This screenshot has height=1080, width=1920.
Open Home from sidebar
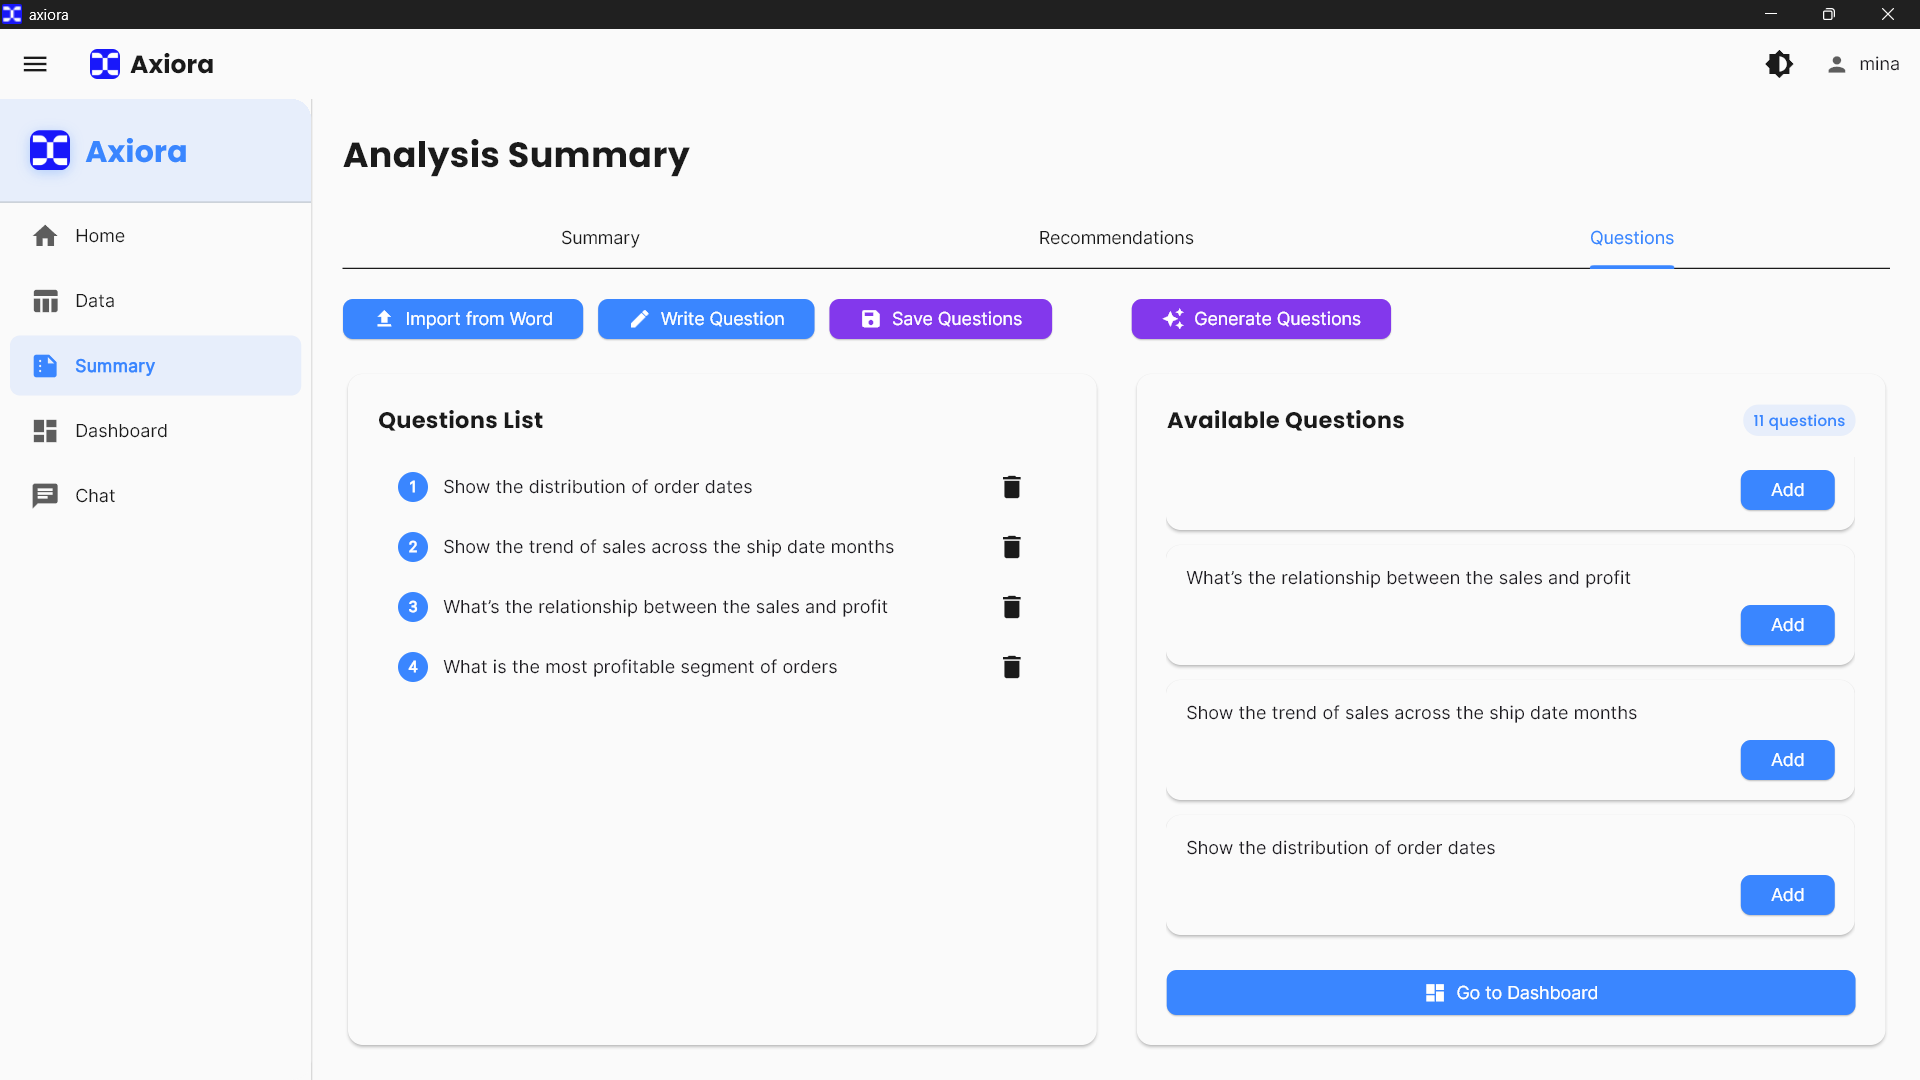click(100, 236)
